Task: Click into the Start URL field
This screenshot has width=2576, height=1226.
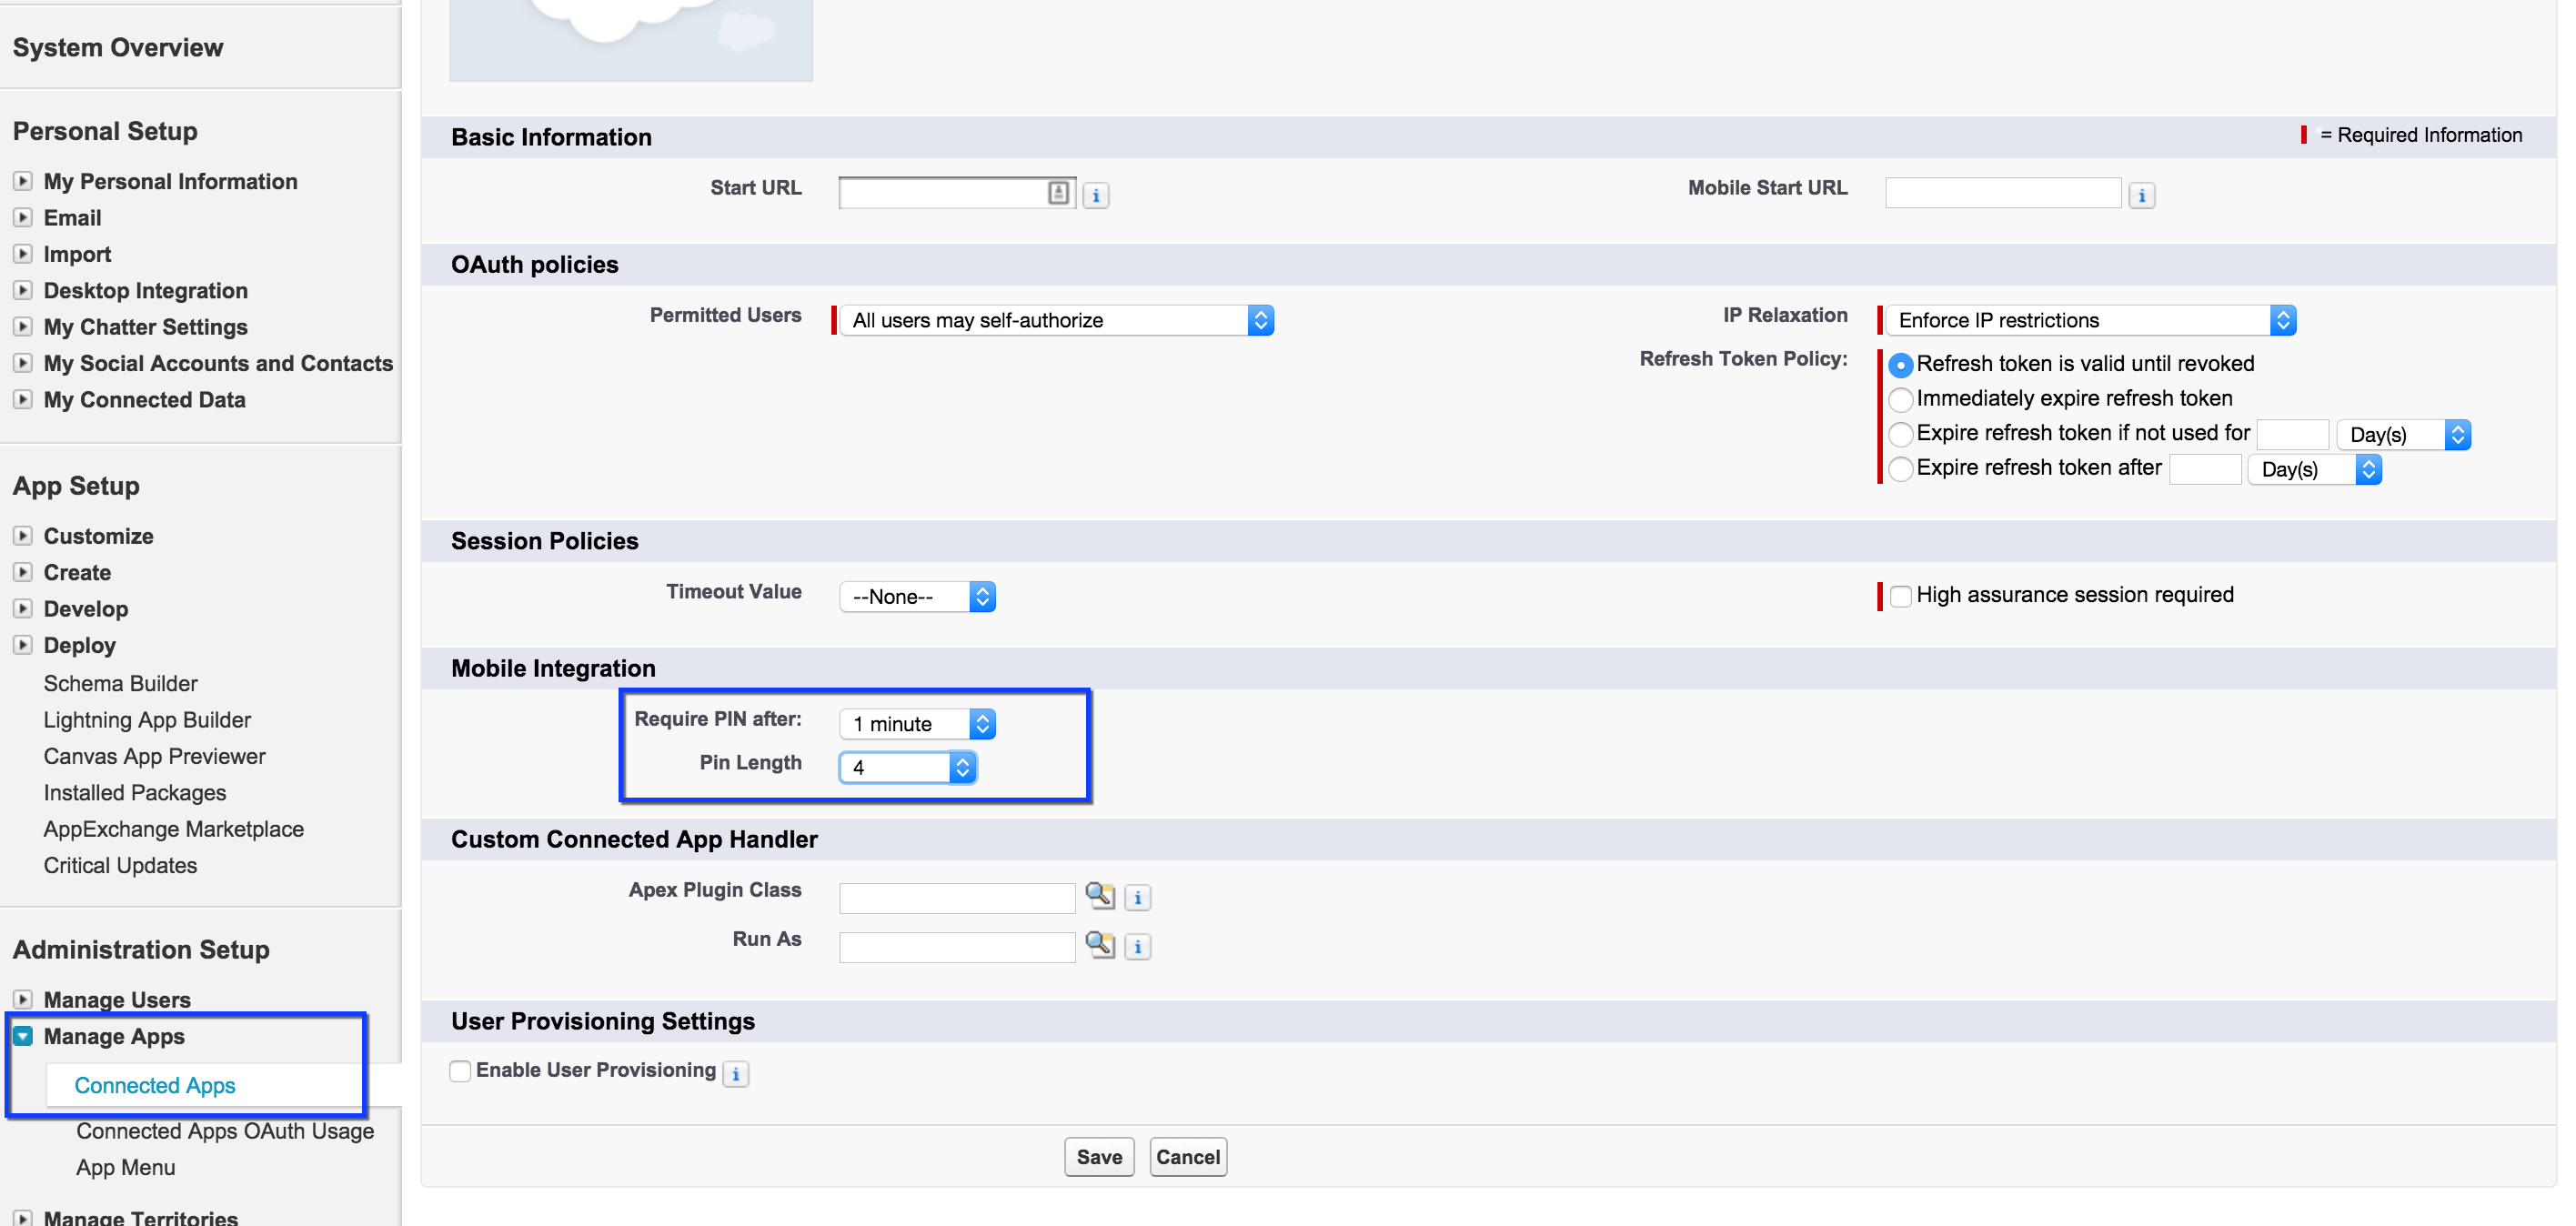Action: [x=957, y=192]
